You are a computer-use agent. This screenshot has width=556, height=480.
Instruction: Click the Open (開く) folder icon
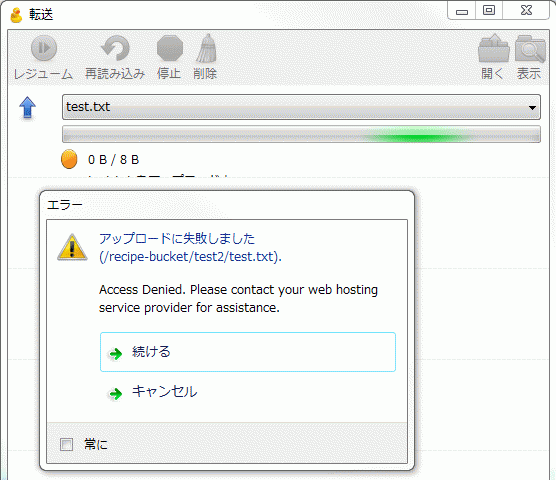pos(493,48)
